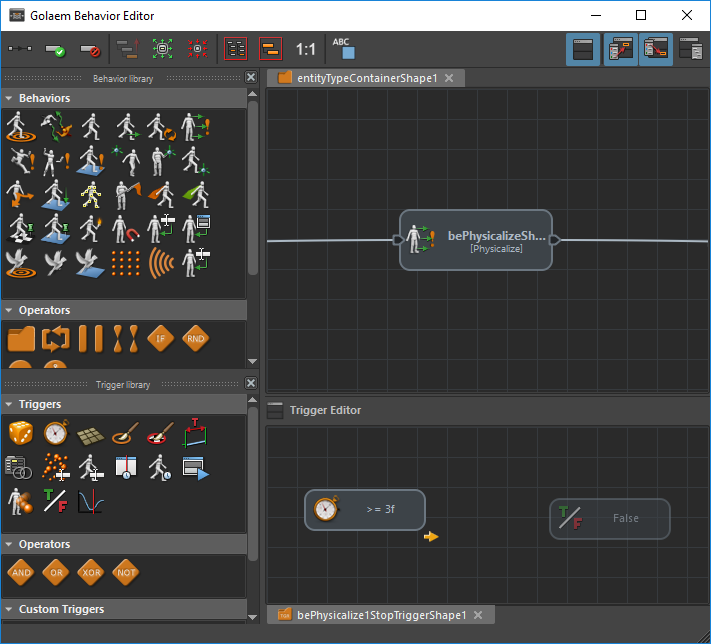
Task: Select the AND operator diamond
Action: point(21,572)
